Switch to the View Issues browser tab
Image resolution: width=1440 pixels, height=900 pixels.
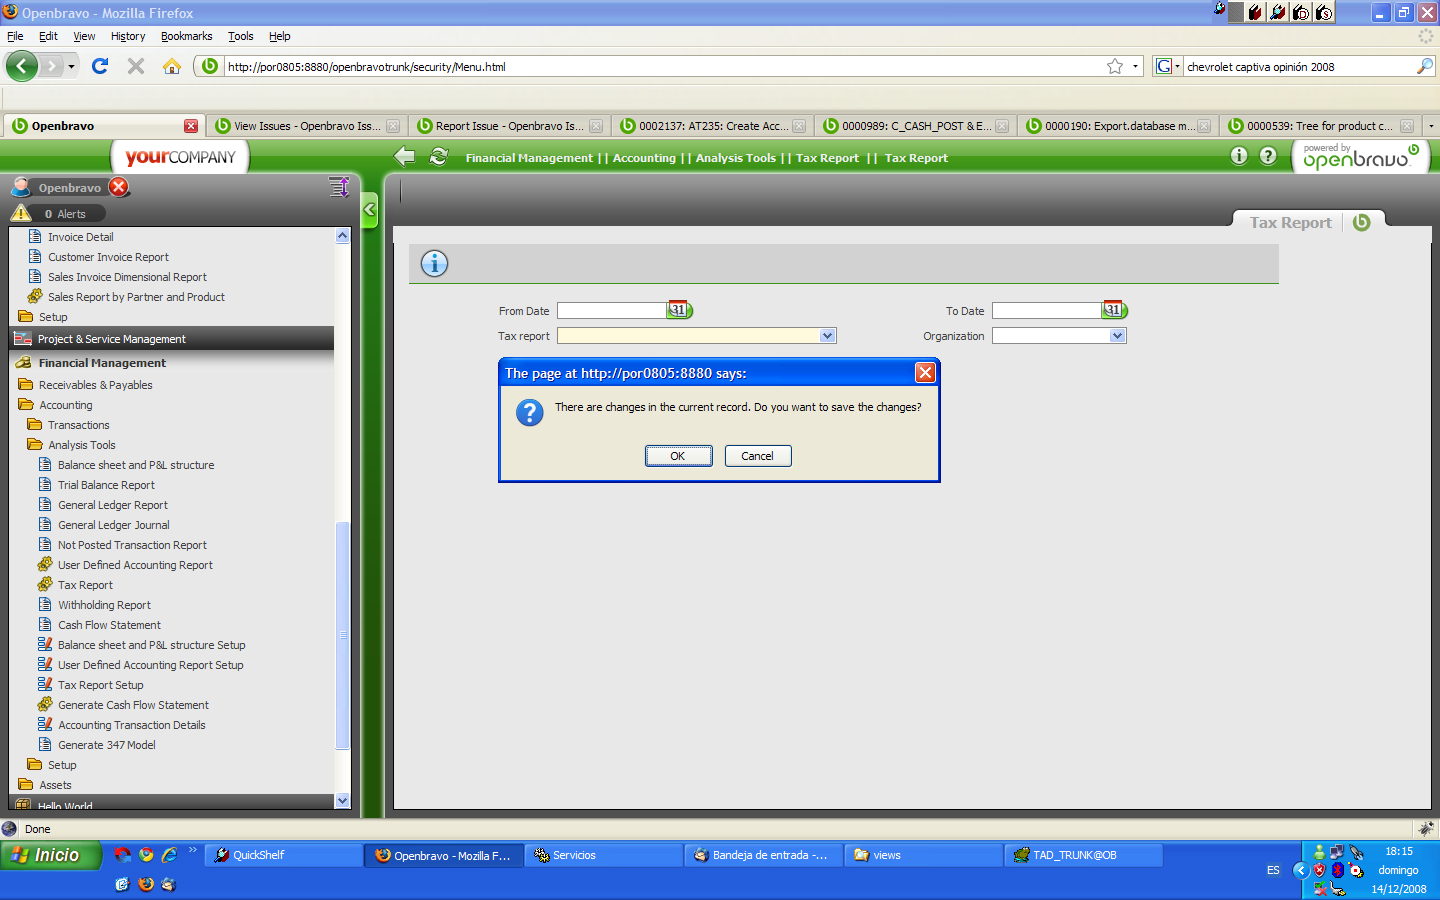click(x=307, y=126)
